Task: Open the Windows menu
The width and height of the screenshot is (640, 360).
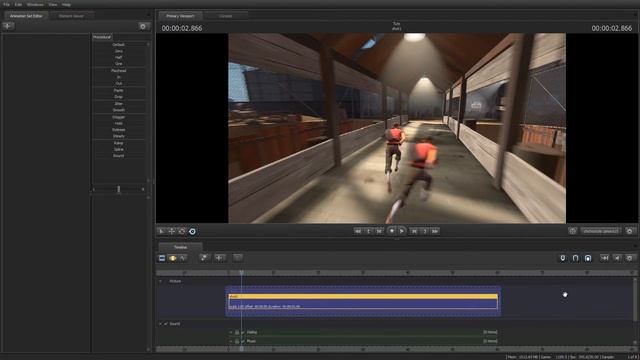Action: click(35, 4)
